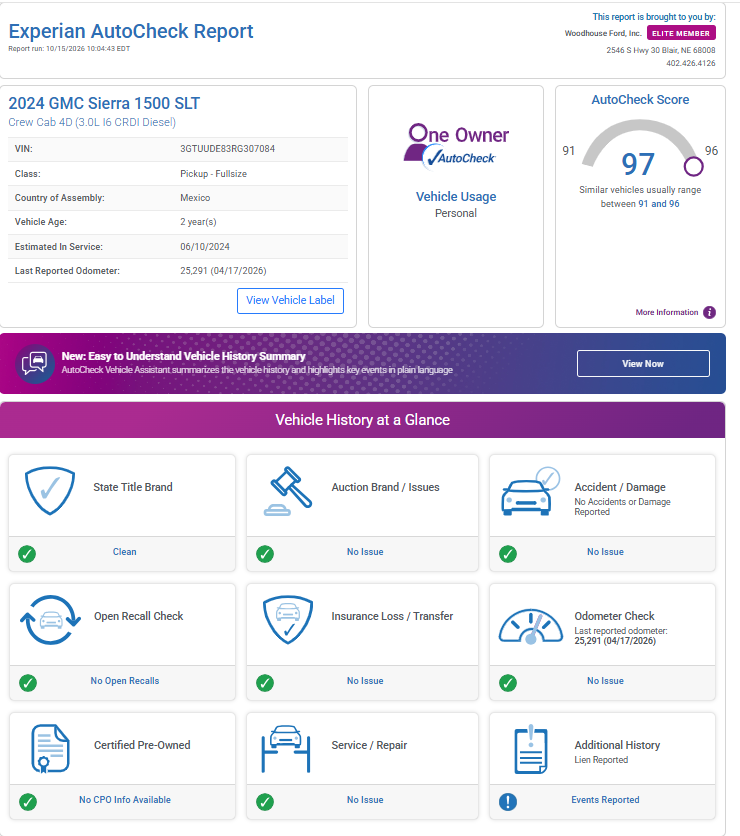Click the Vehicle History at a Glance header
This screenshot has height=836, width=740.
[363, 420]
